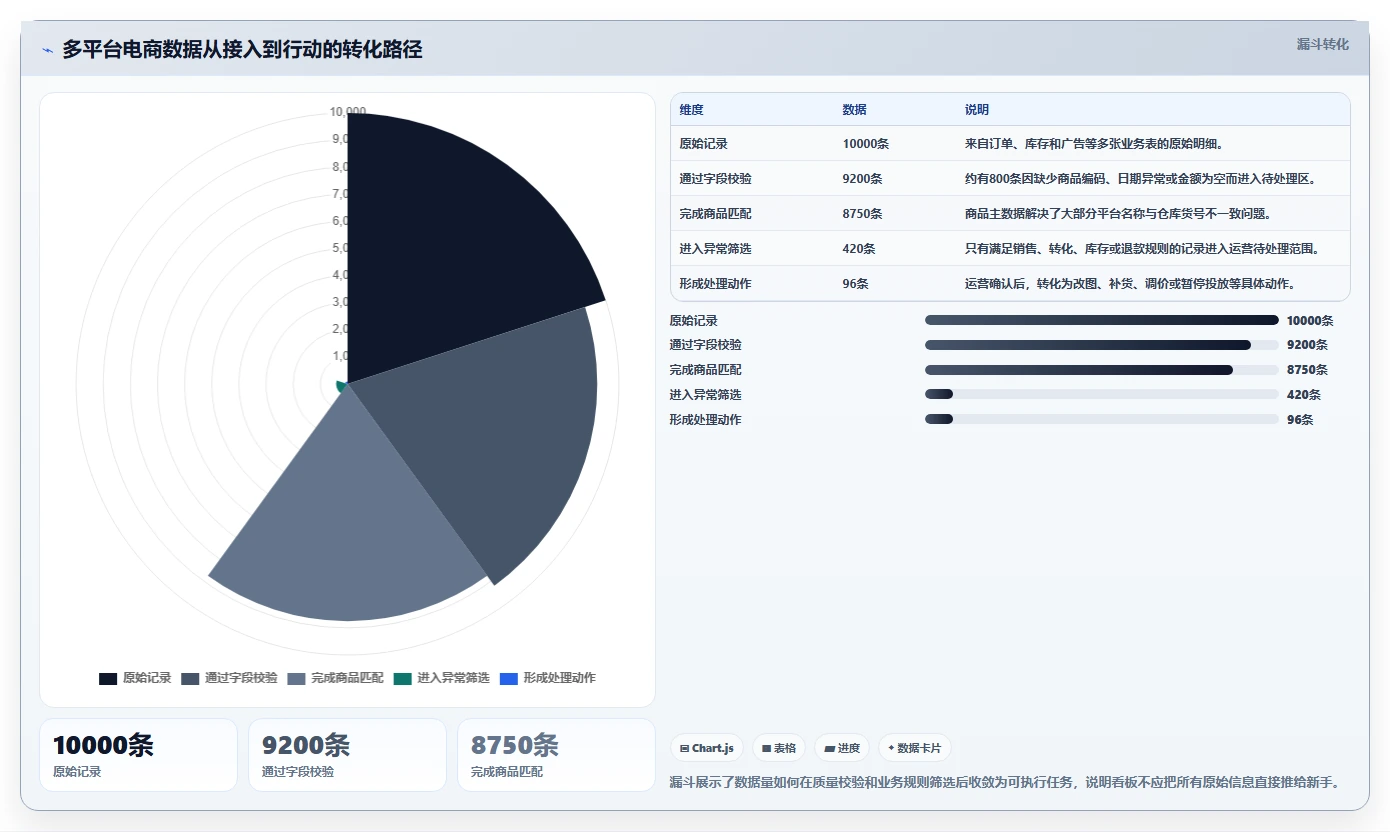
Task: Click the 形成处理动作 legend label text
Action: 559,678
